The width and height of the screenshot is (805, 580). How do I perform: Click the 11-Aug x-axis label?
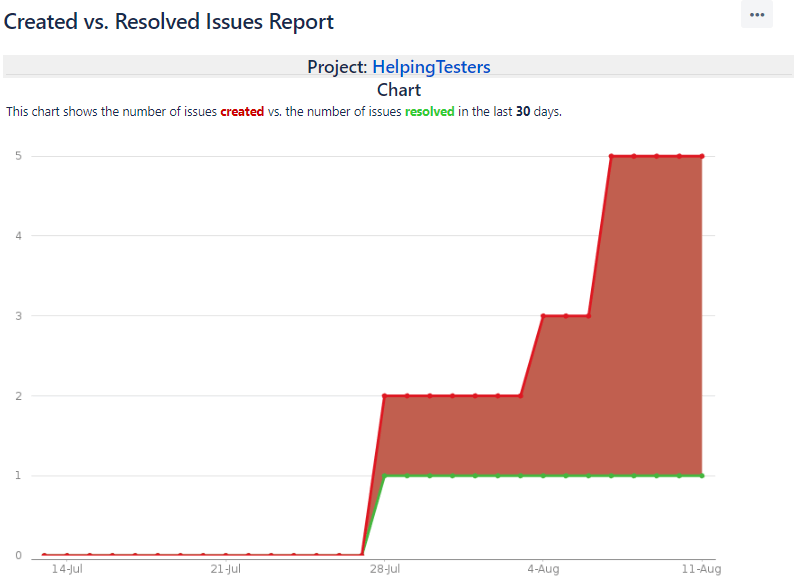(x=701, y=569)
